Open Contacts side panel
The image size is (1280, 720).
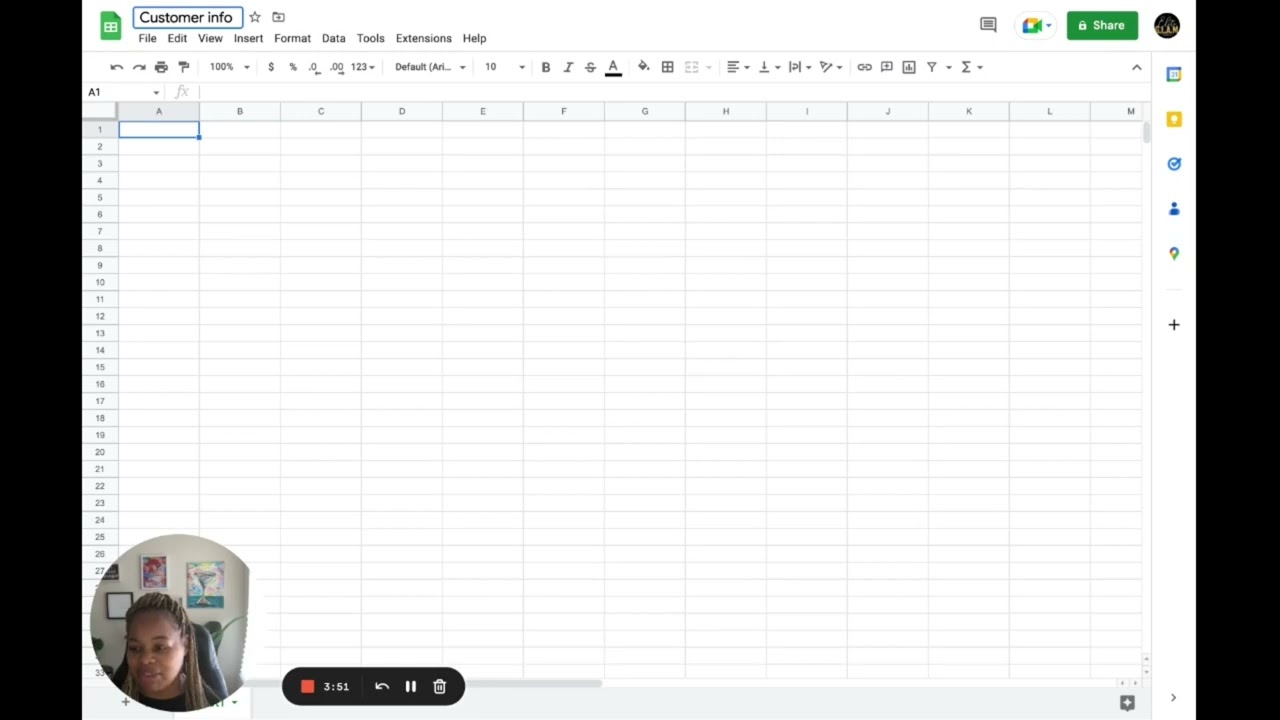click(1174, 209)
